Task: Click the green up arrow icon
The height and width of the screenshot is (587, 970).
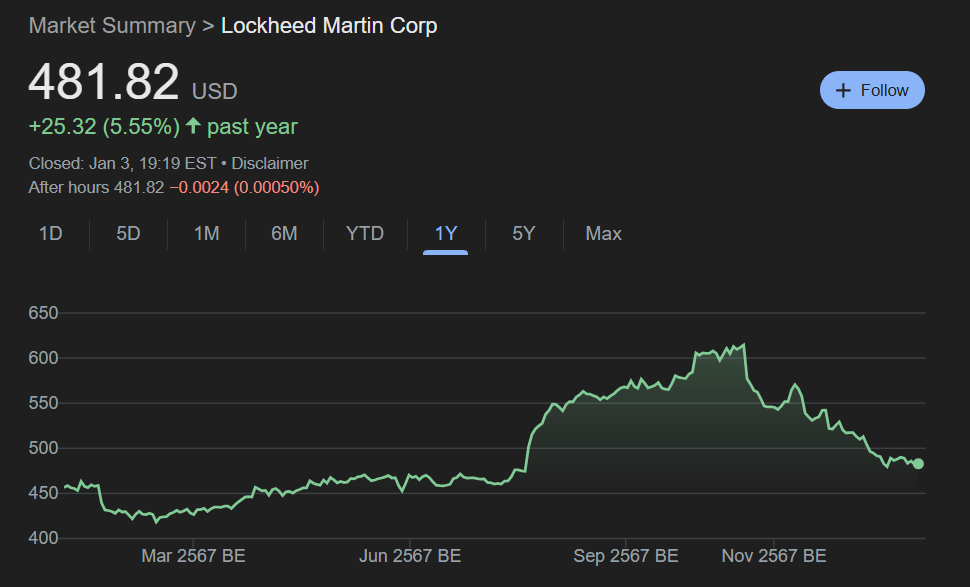Action: click(x=193, y=126)
